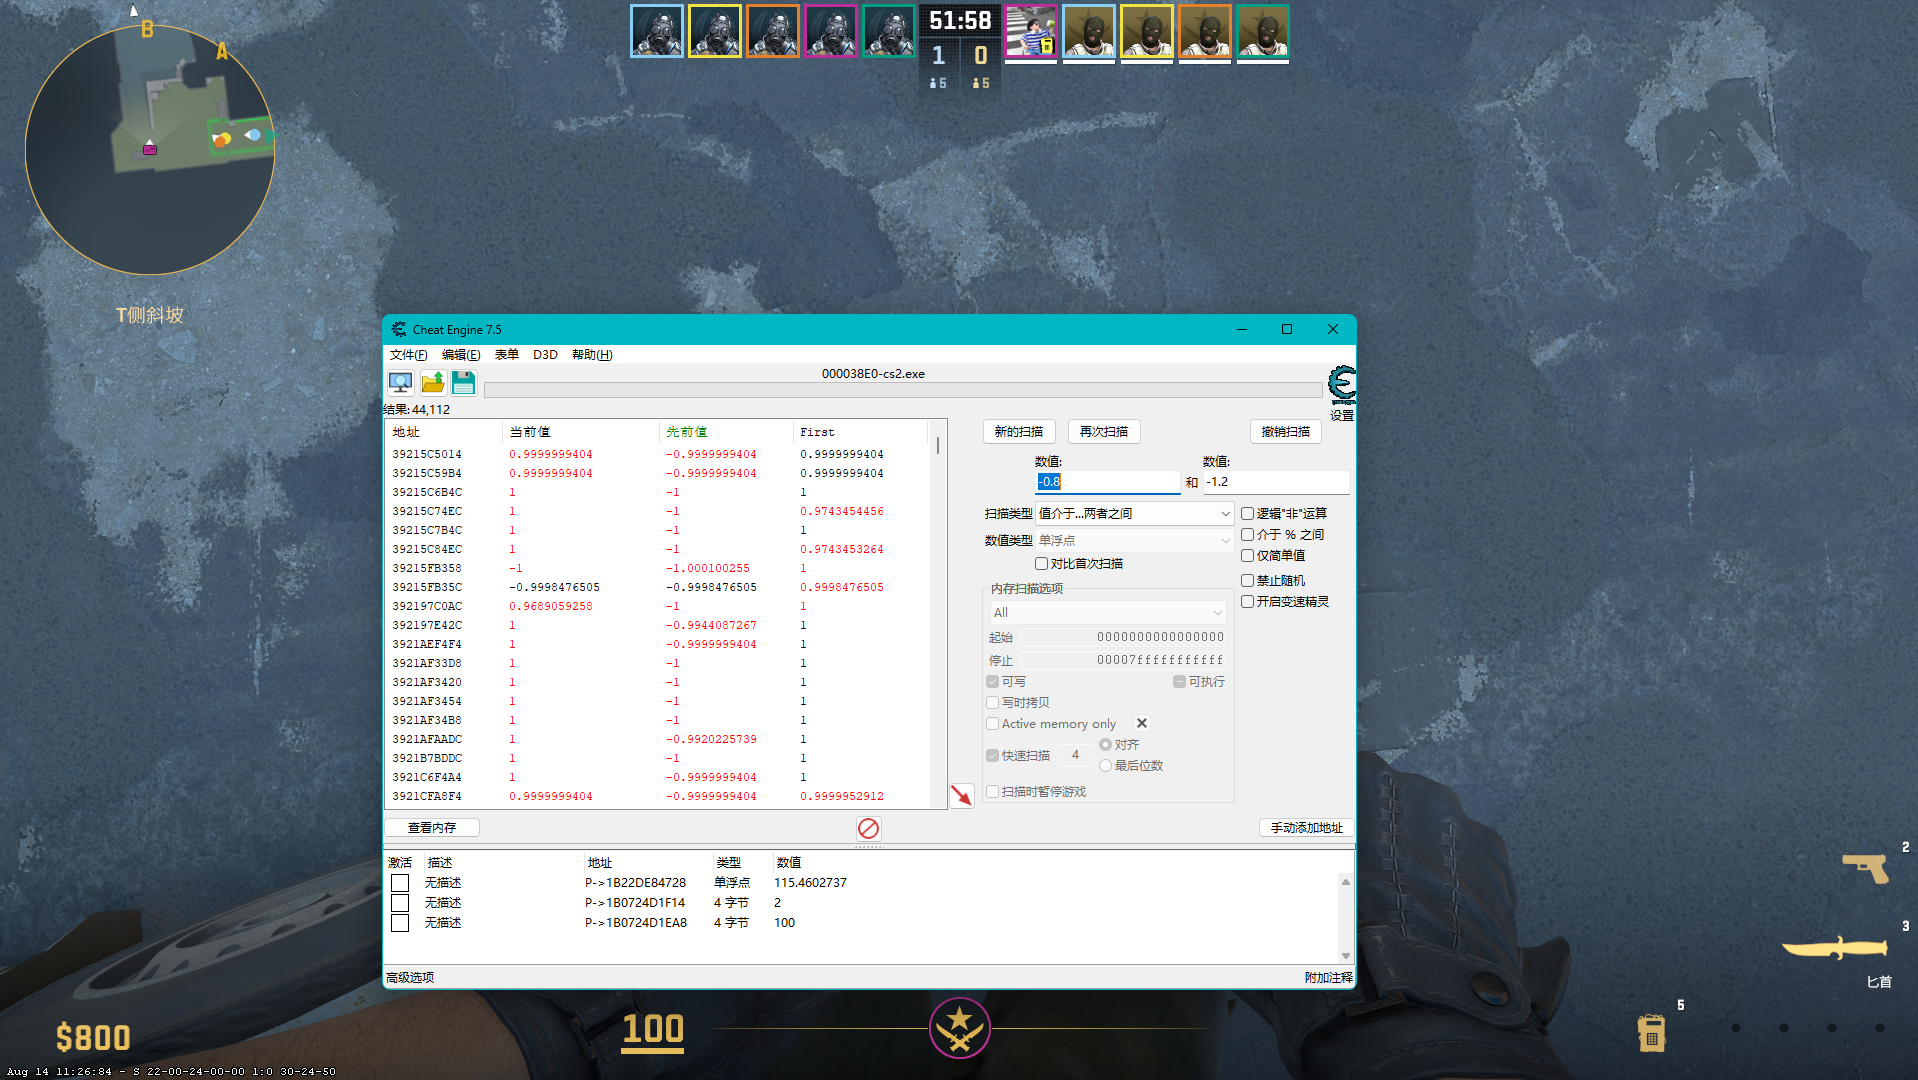The height and width of the screenshot is (1080, 1918).
Task: Open the memory region All dropdown
Action: [x=1107, y=612]
